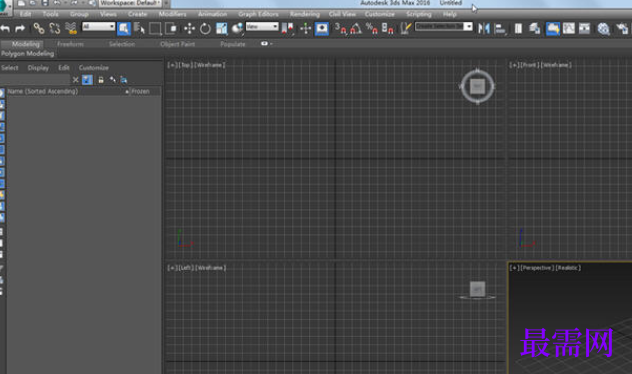This screenshot has height=374, width=632.
Task: Open Schematic View icon
Action: point(584,29)
